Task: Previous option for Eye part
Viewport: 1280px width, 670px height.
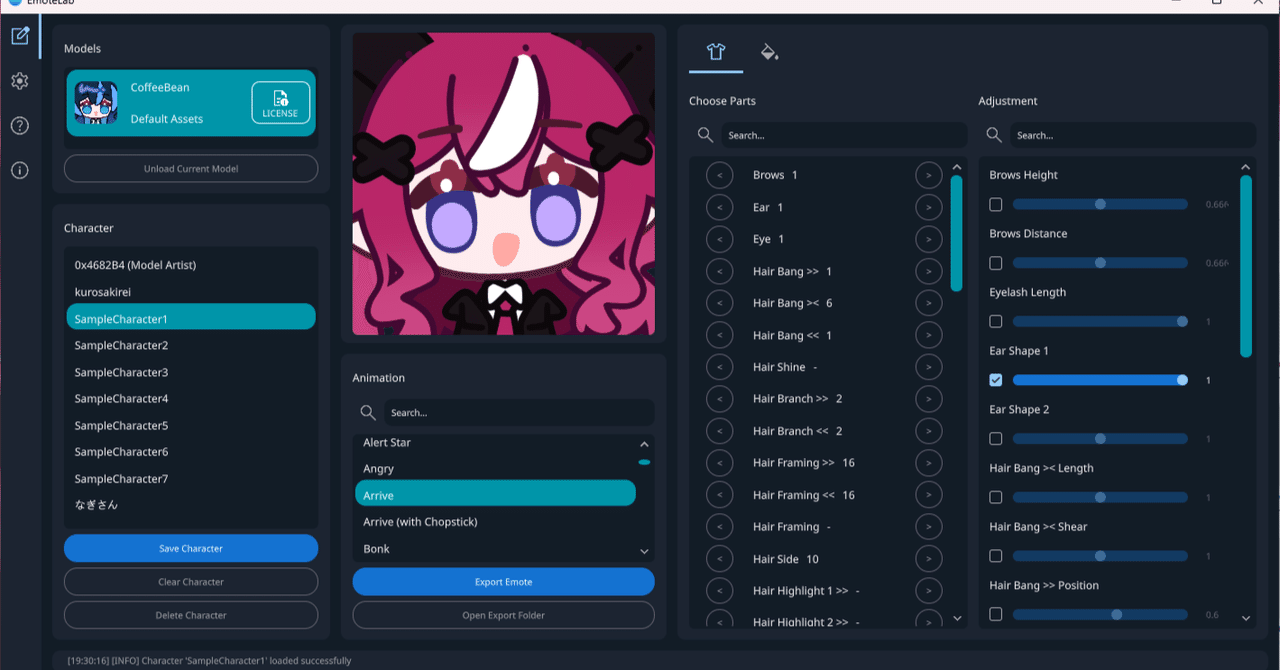Action: (x=719, y=239)
